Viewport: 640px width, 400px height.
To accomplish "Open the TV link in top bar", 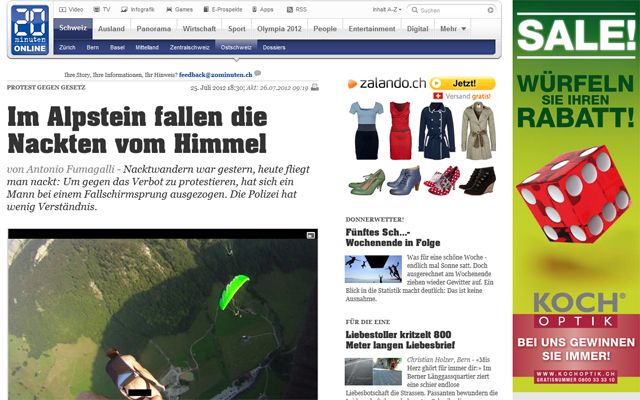I will [x=105, y=9].
